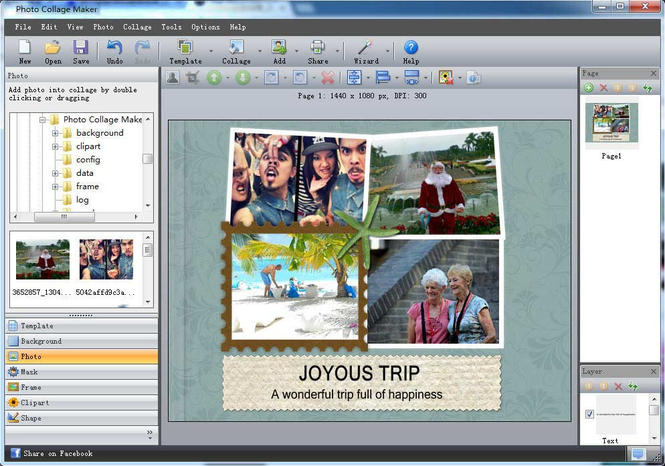This screenshot has height=466, width=665.
Task: Click the Collage toolbar icon
Action: (x=236, y=47)
